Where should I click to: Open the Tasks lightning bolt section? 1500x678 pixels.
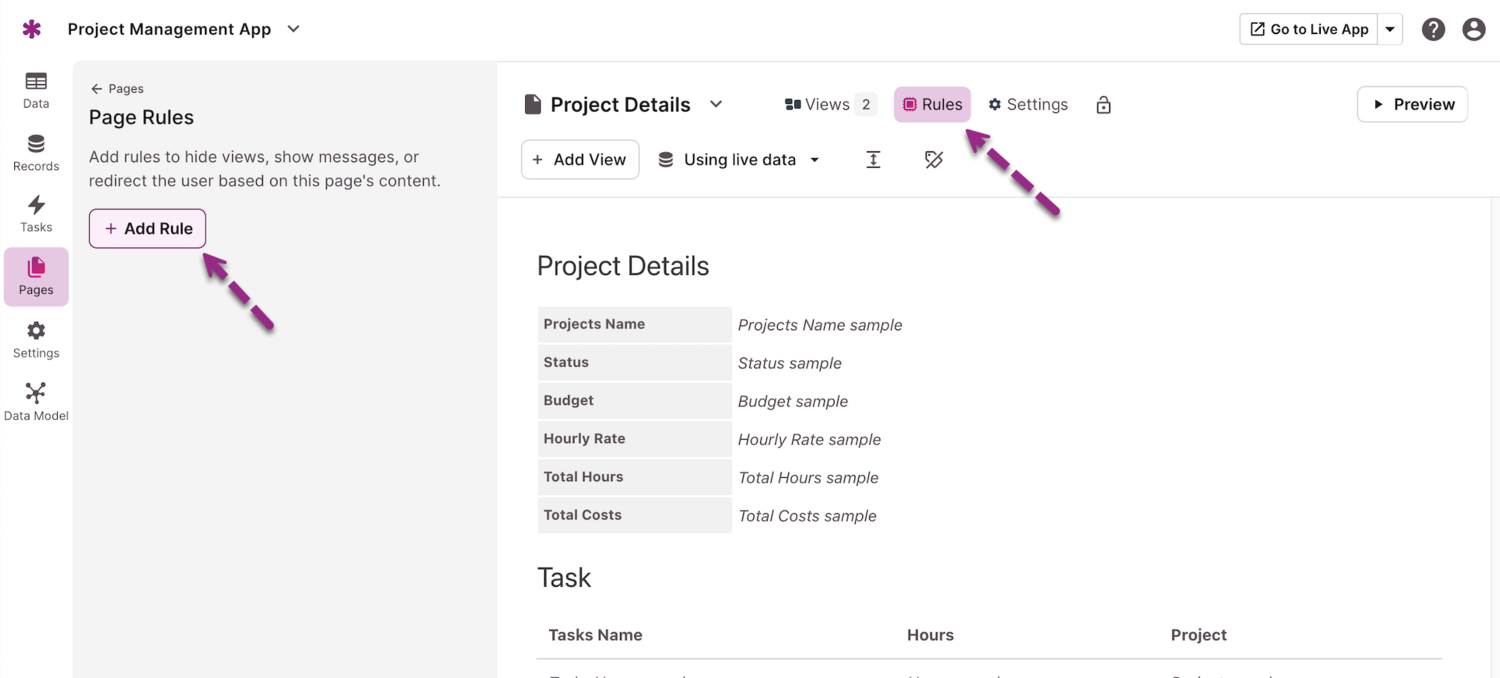tap(36, 213)
